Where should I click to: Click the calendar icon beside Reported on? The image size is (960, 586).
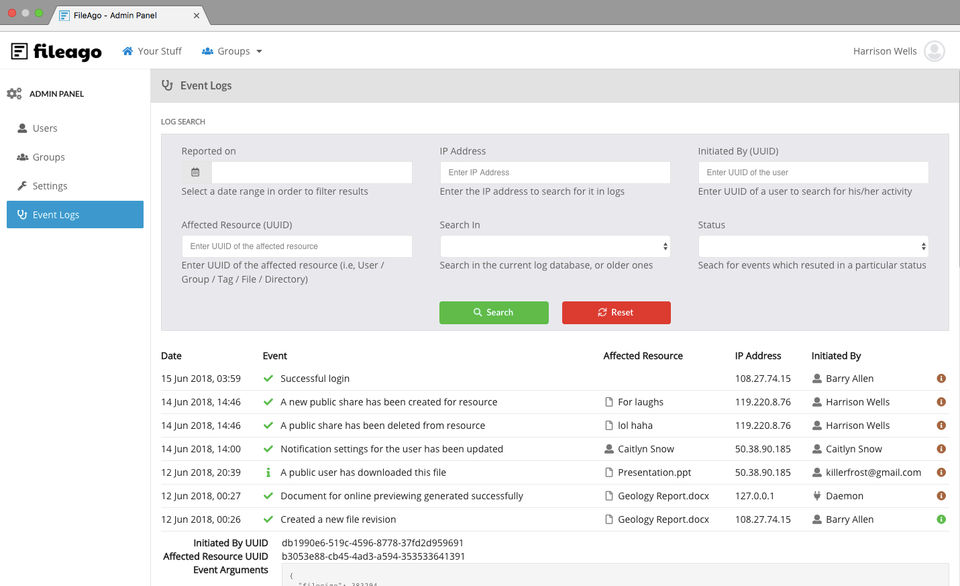click(x=195, y=173)
